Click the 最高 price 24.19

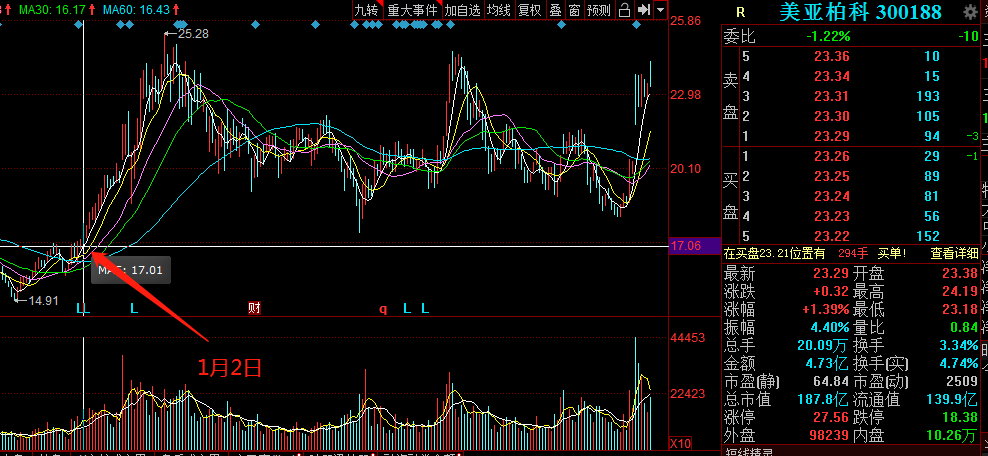[960, 292]
